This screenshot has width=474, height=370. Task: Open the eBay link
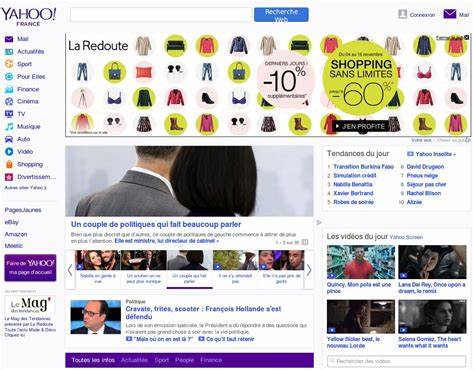(x=12, y=222)
